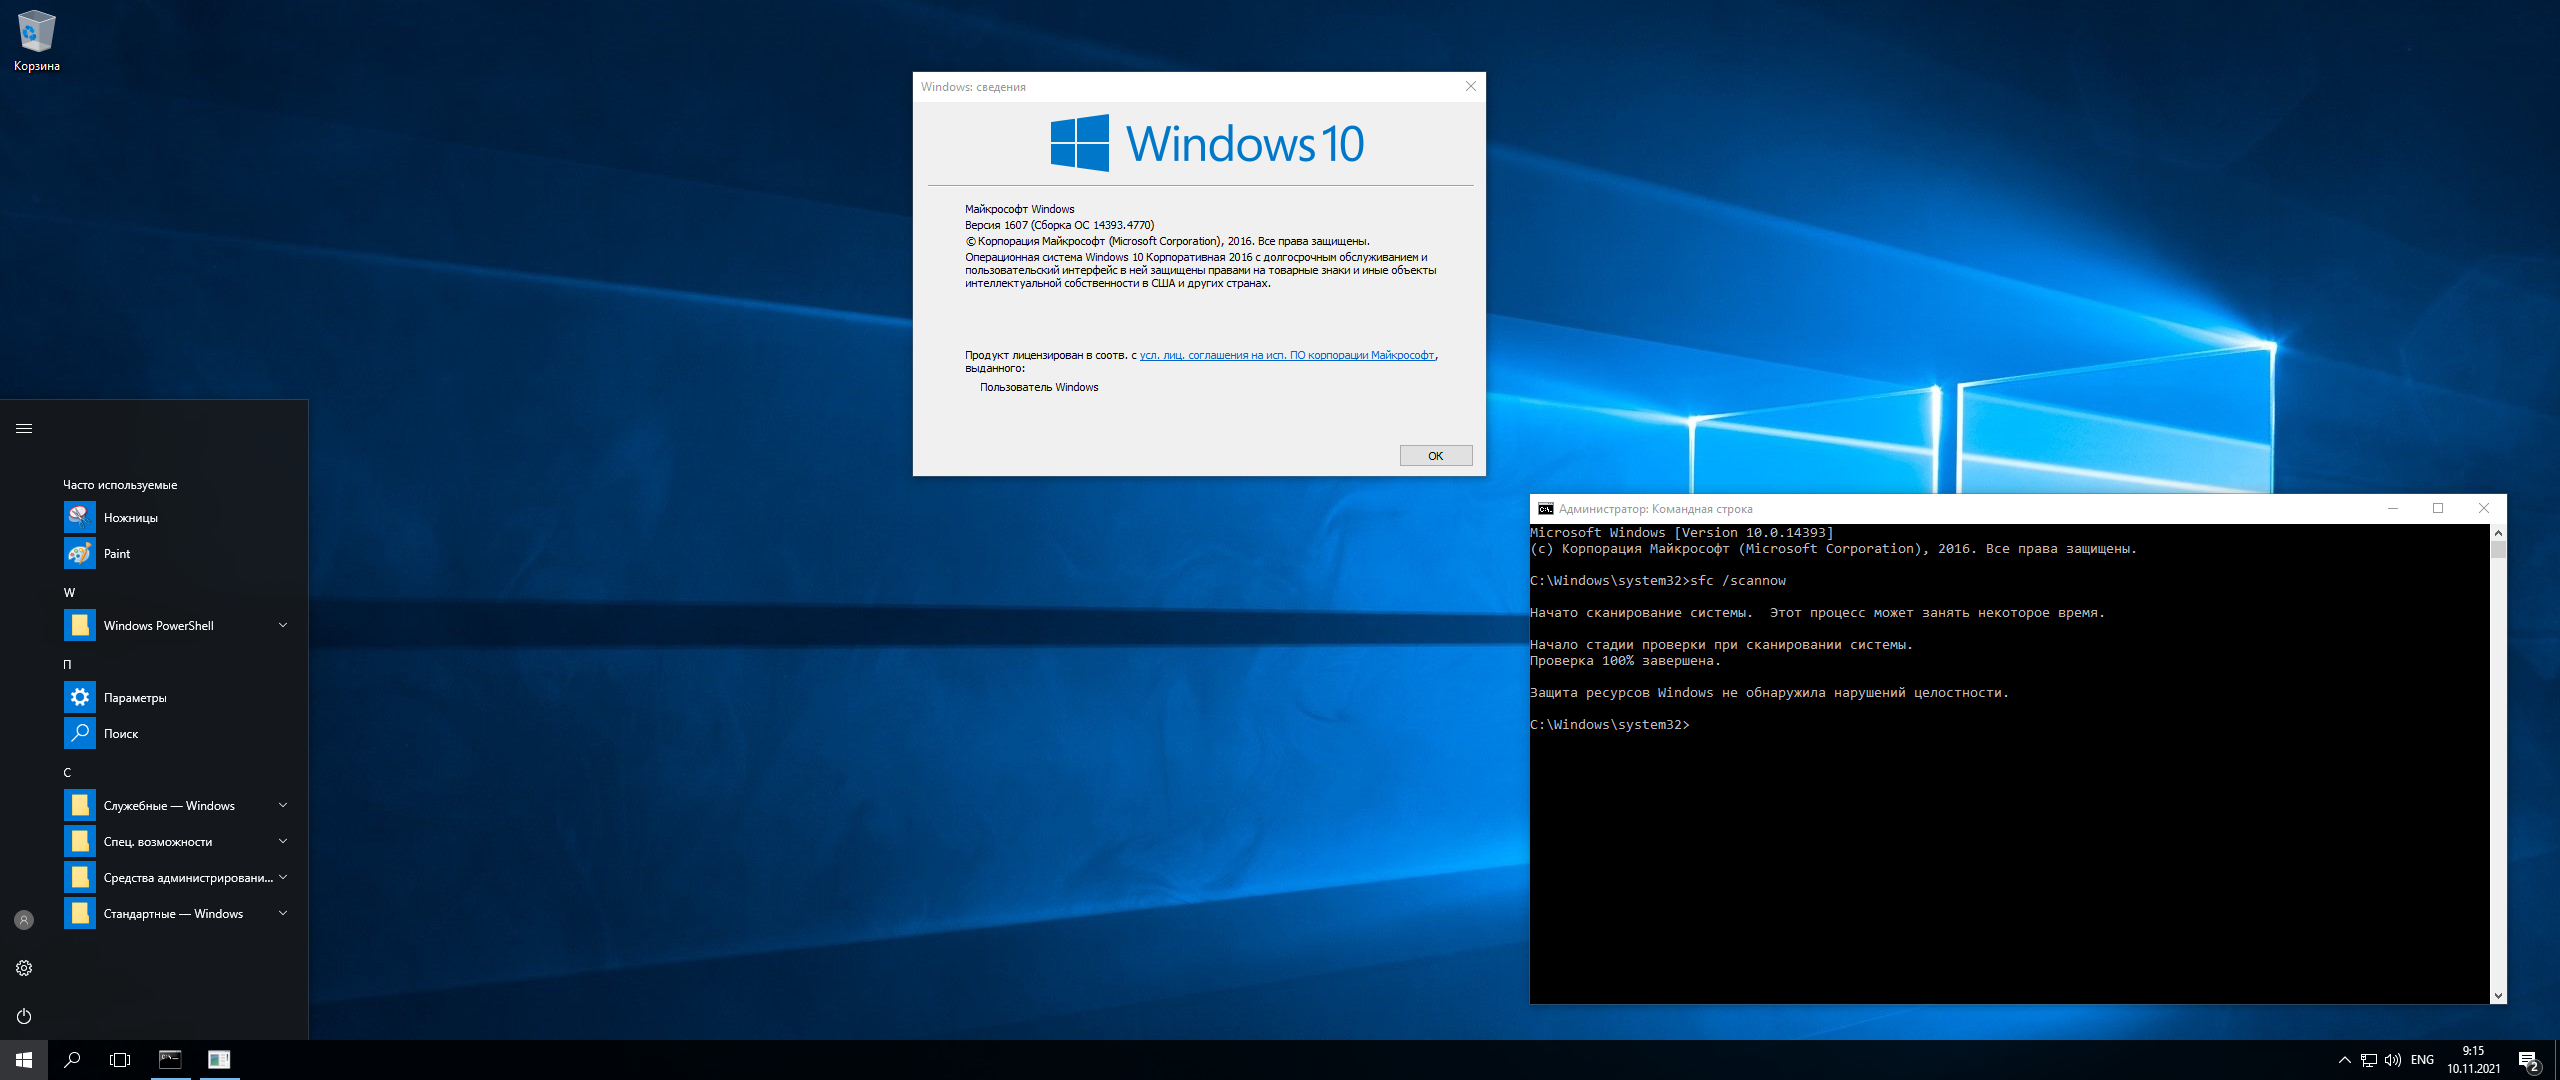Click the Show desktop sliver on taskbar
This screenshot has width=2560, height=1080.
[2557, 1060]
